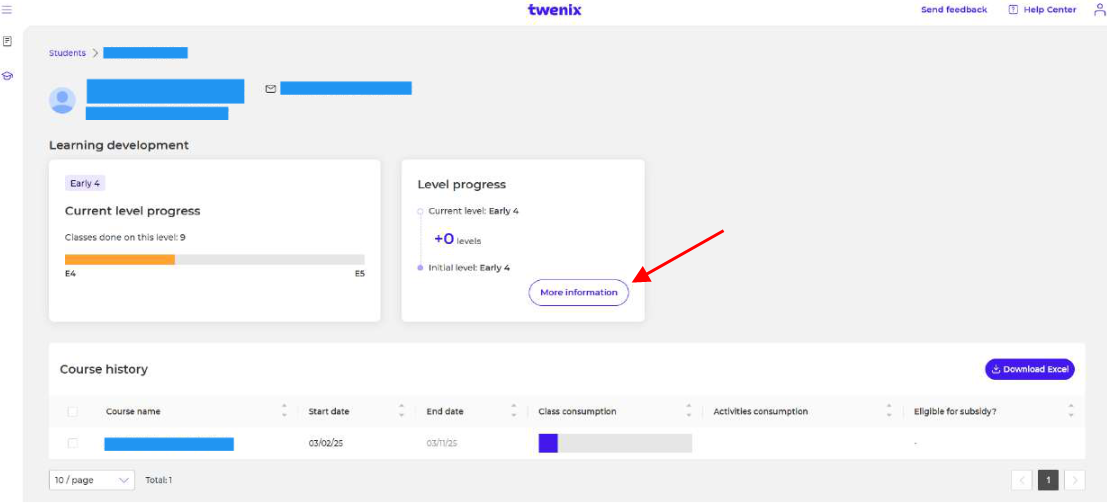Sort by Course name column arrows
The height and width of the screenshot is (503, 1107).
285,411
